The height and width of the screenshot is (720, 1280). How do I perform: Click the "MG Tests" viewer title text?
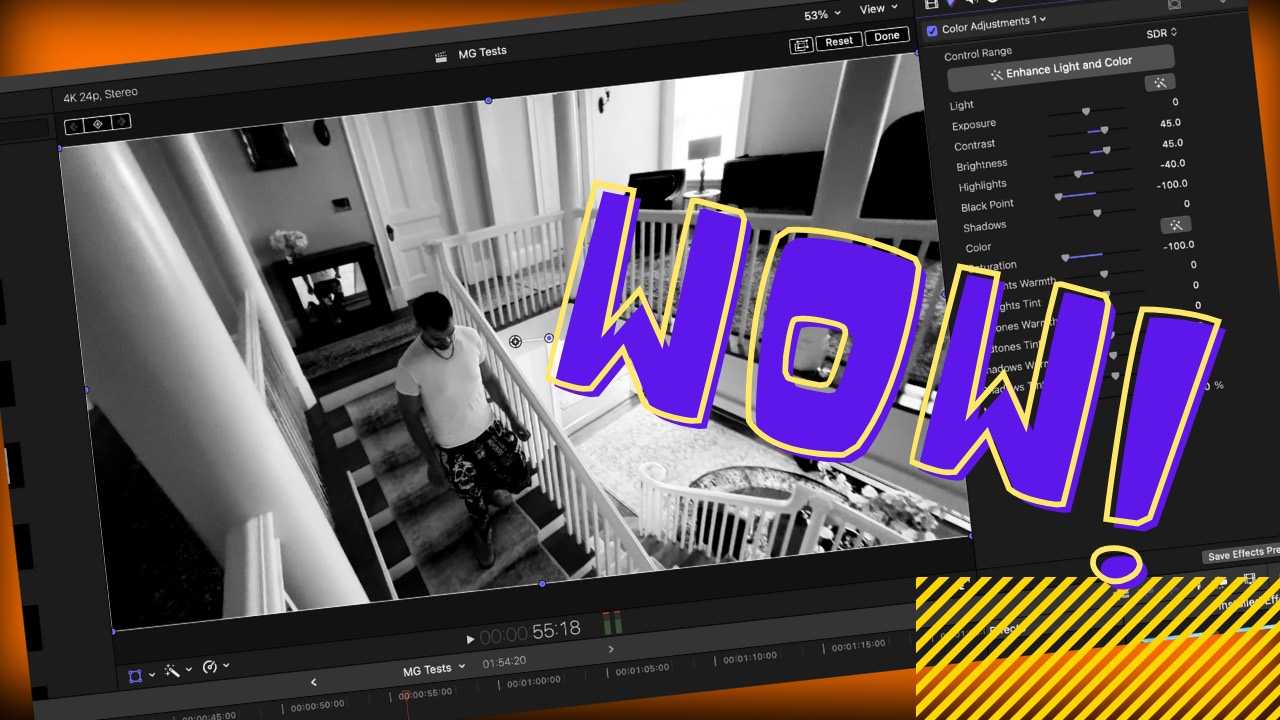[482, 52]
